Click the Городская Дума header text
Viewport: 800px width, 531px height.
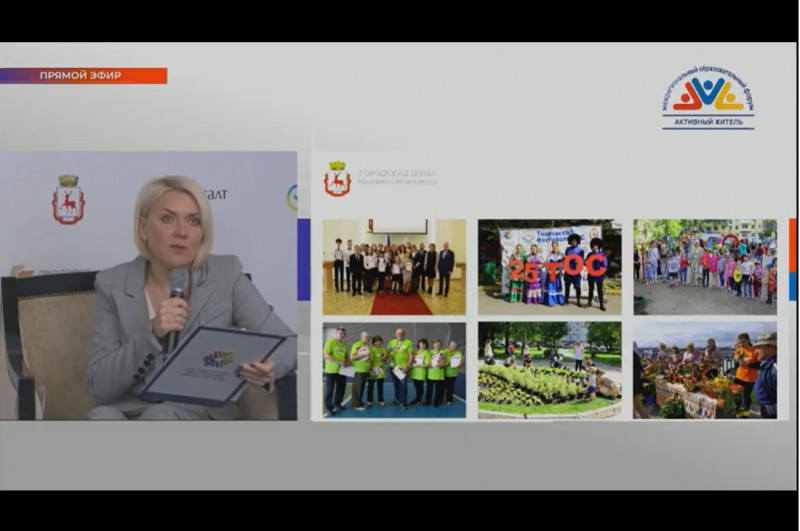tap(397, 177)
